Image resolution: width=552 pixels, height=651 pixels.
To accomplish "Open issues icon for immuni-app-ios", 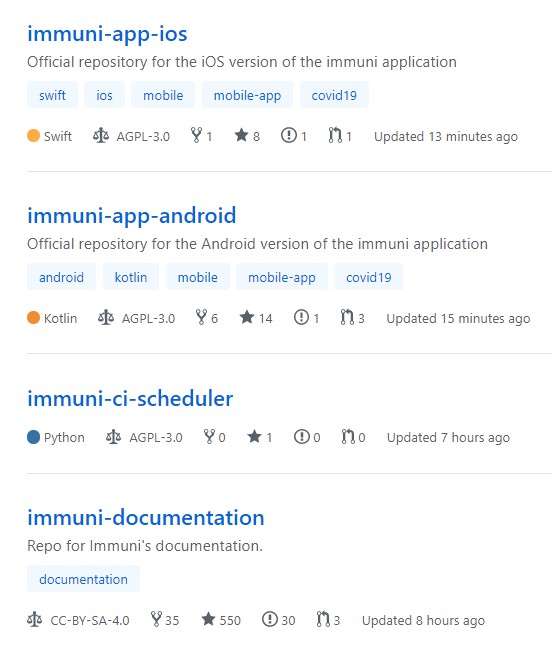I will point(288,135).
